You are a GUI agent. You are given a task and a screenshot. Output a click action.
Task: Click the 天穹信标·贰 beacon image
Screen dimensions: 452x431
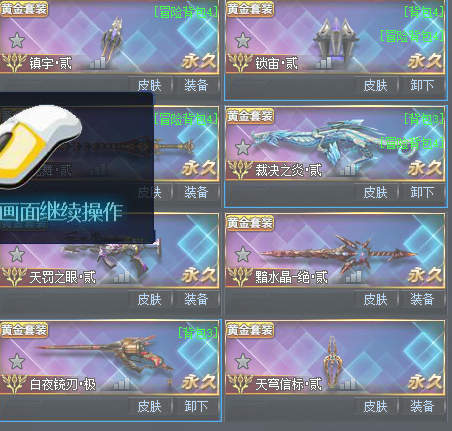tap(332, 362)
